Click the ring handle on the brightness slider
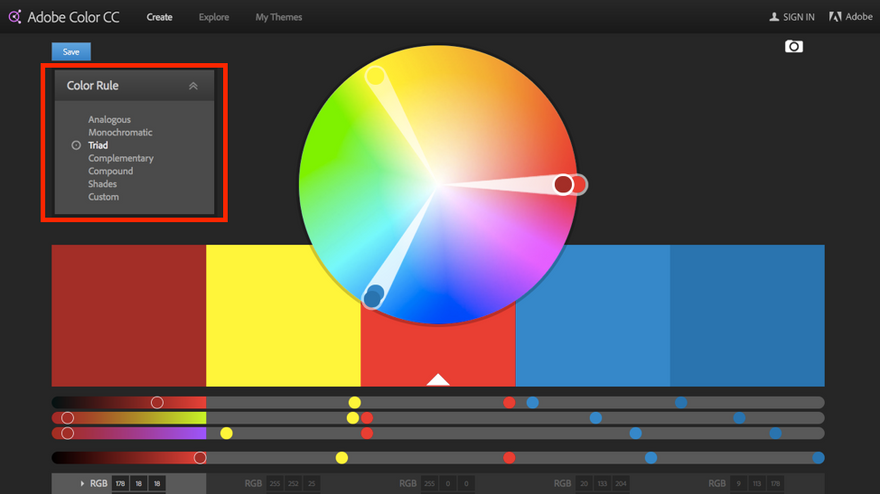The width and height of the screenshot is (880, 494). (200, 458)
